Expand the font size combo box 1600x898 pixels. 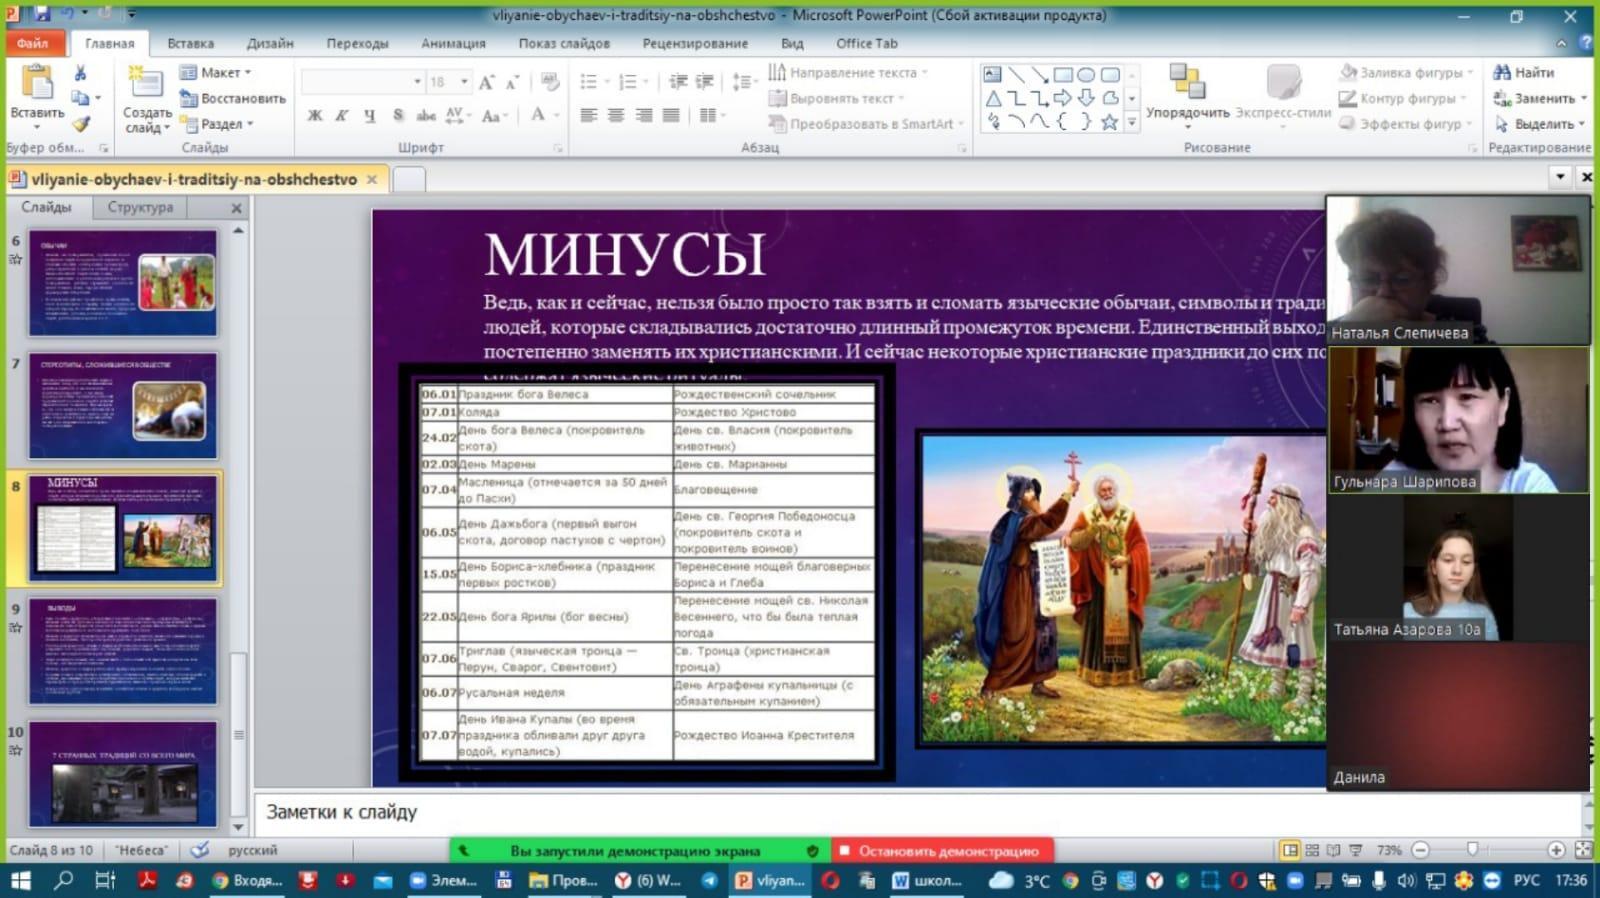tap(464, 81)
